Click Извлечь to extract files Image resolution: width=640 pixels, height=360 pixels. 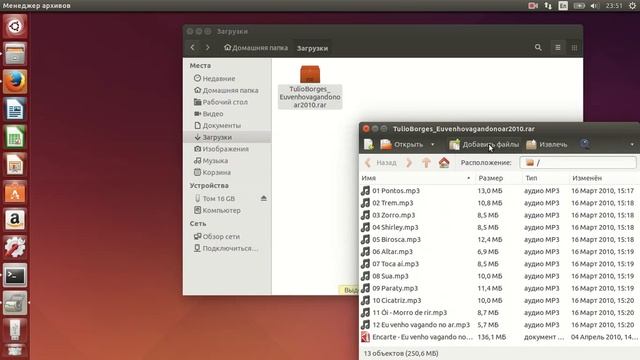pyautogui.click(x=547, y=144)
